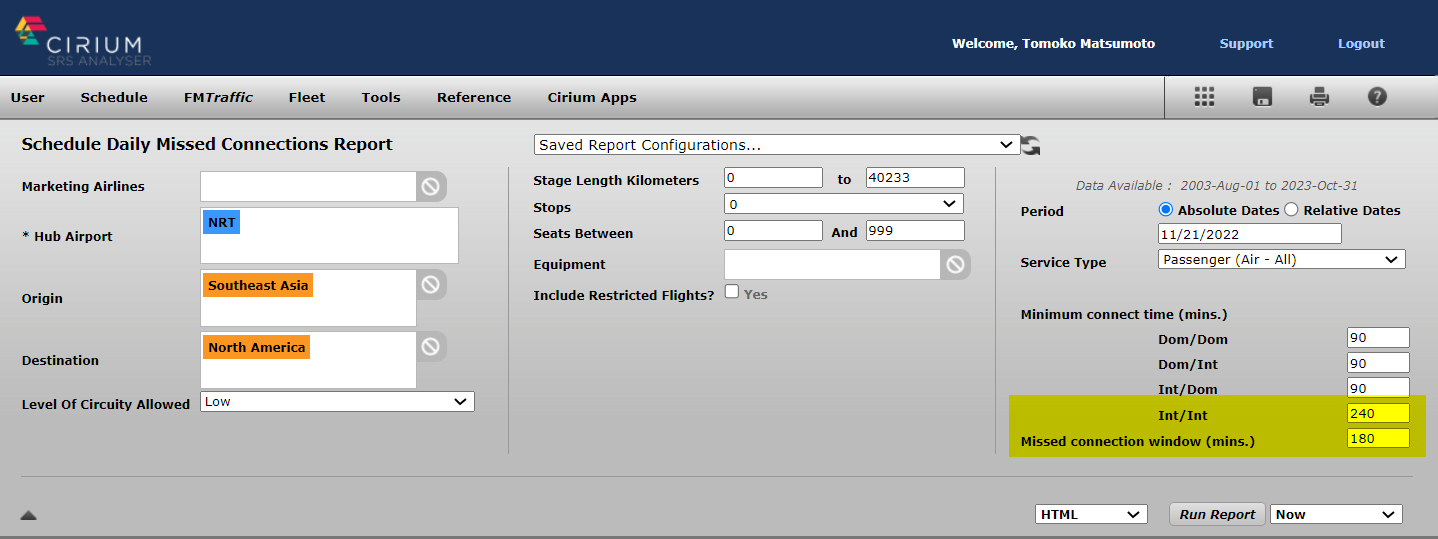Viewport: 1438px width, 539px height.
Task: Click 'Data Available' date range text
Action: (1216, 185)
